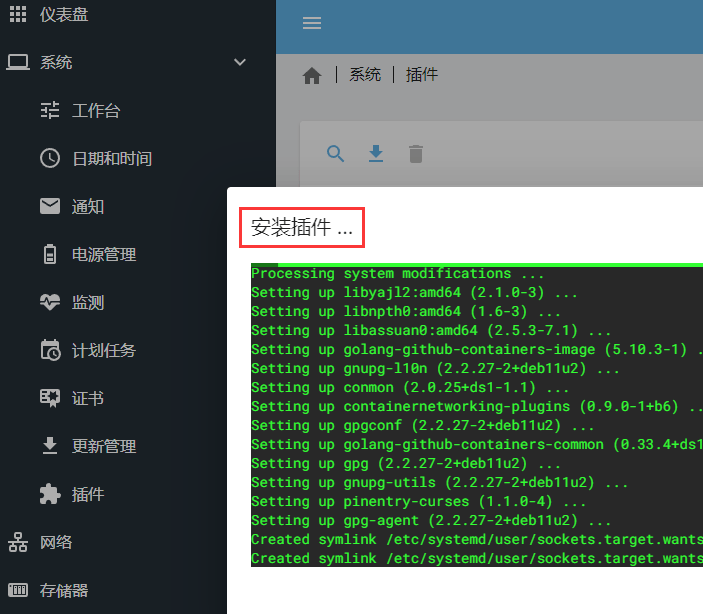The image size is (703, 614).
Task: Click 插件 breadcrumb link
Action: pyautogui.click(x=421, y=74)
